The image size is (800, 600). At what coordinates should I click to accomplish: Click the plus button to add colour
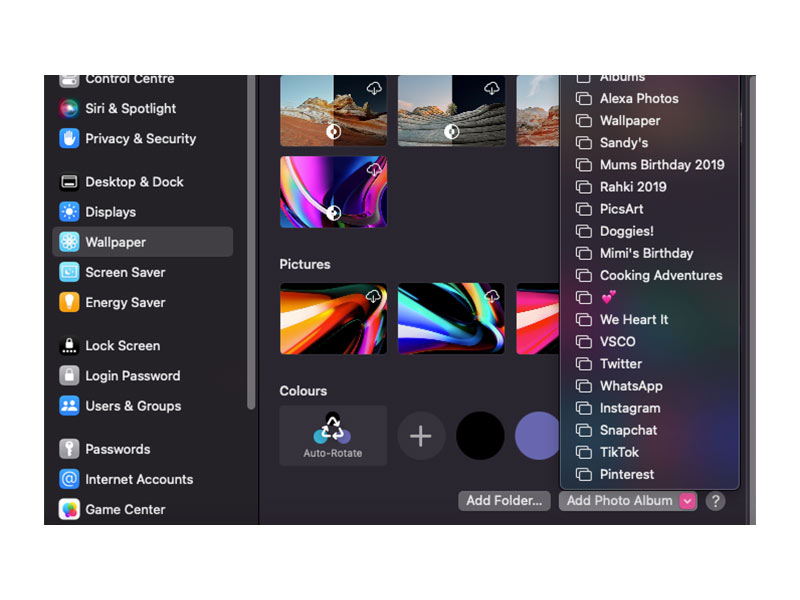point(421,436)
